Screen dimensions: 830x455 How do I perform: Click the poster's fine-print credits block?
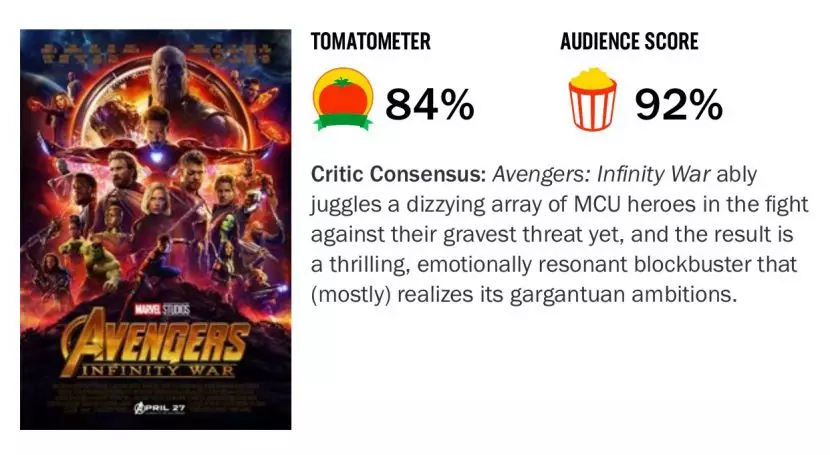tap(155, 385)
